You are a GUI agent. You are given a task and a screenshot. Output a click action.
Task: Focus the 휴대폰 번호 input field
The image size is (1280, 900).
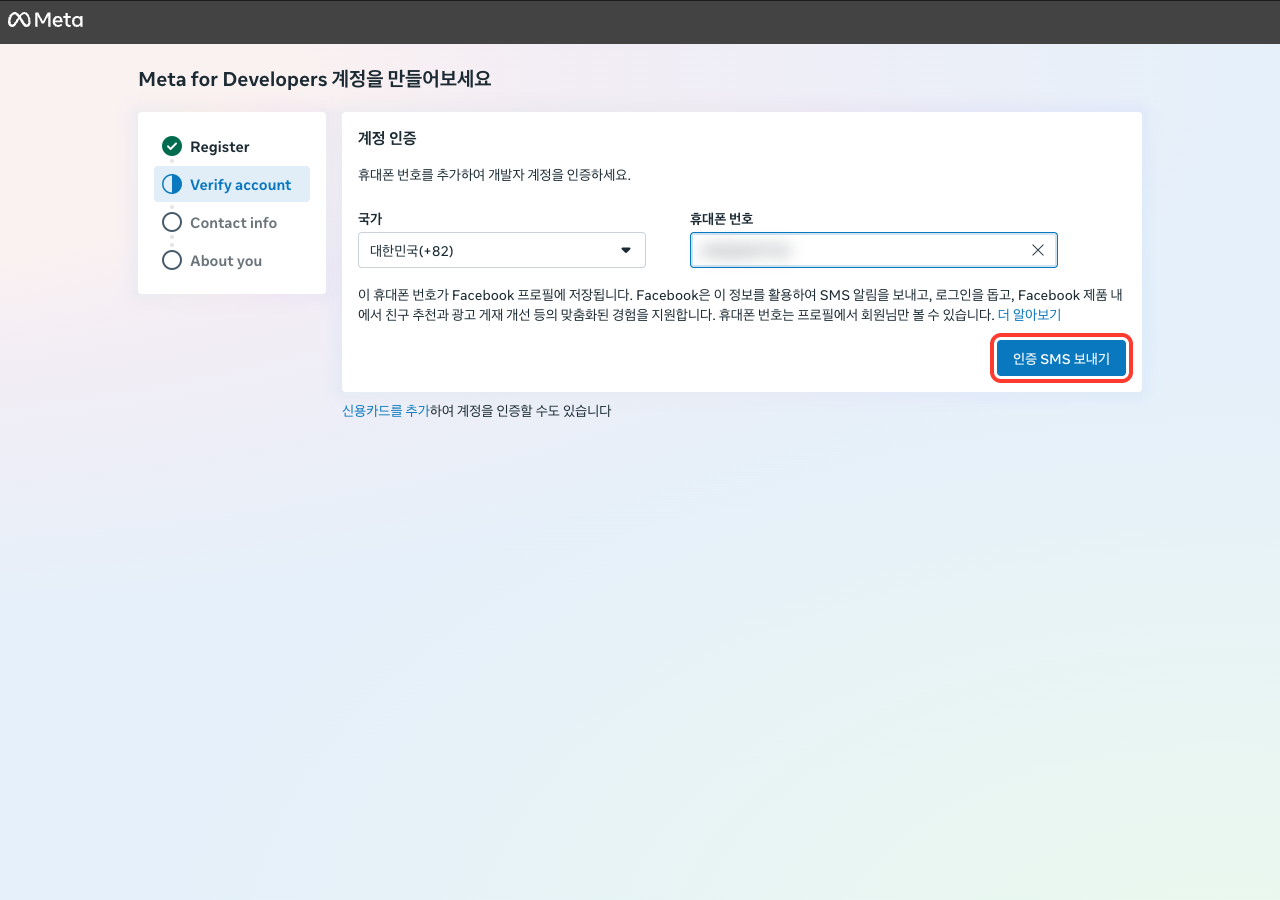tap(873, 250)
